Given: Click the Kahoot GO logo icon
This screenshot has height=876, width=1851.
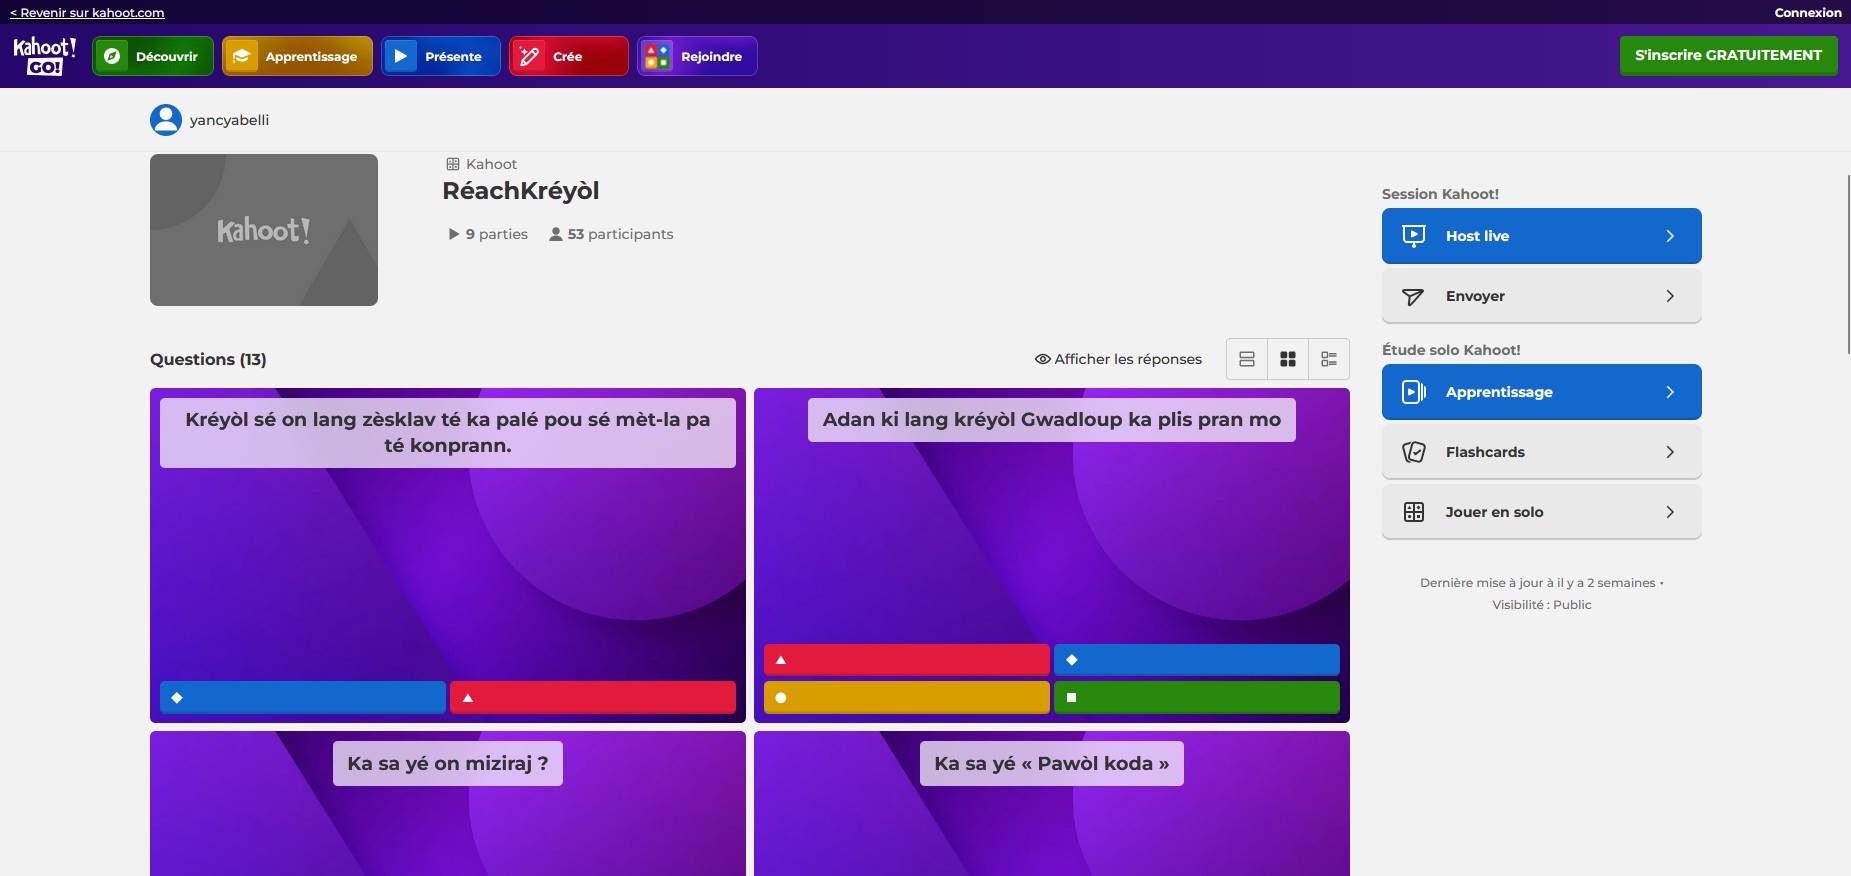Looking at the screenshot, I should [44, 56].
